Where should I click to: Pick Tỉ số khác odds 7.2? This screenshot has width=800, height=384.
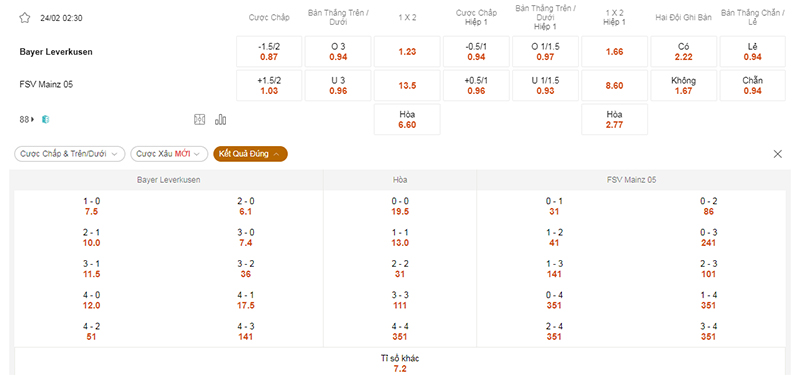tap(400, 363)
